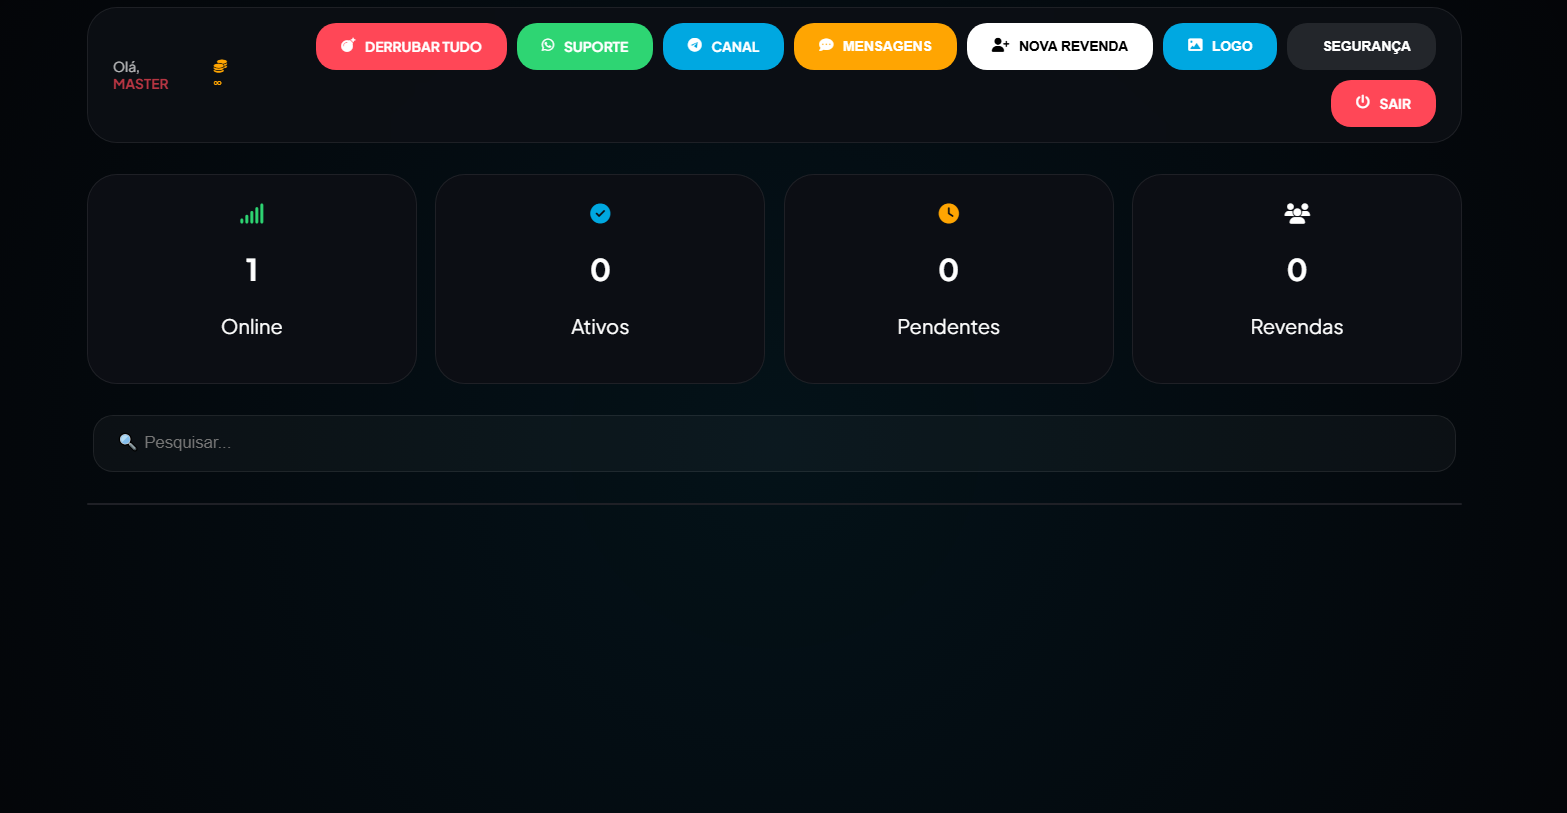Click the MASTER username label
The width and height of the screenshot is (1567, 813).
141,85
